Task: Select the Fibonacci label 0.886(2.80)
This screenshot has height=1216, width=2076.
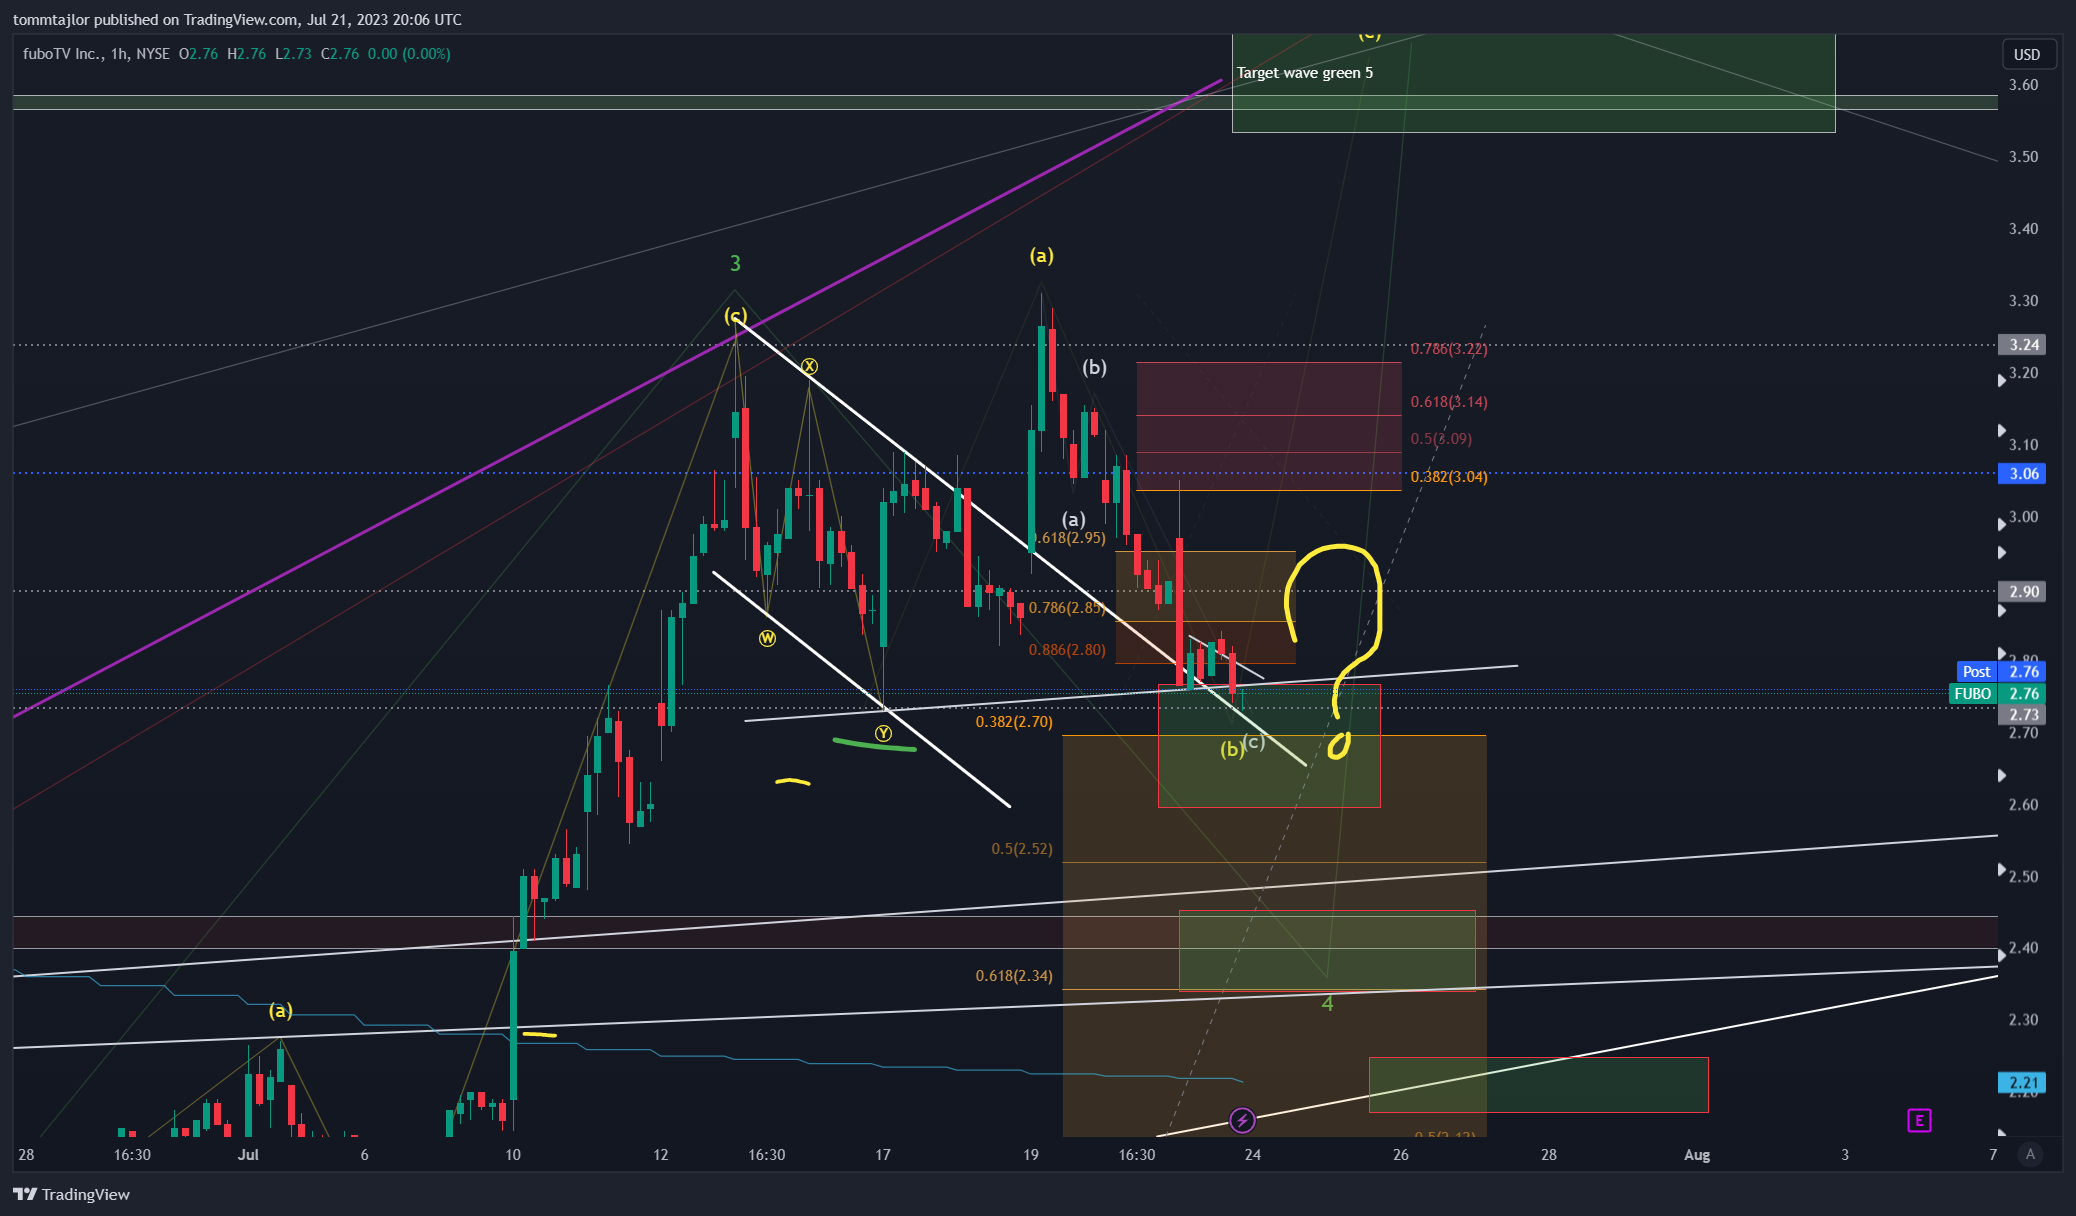Action: tap(1067, 650)
